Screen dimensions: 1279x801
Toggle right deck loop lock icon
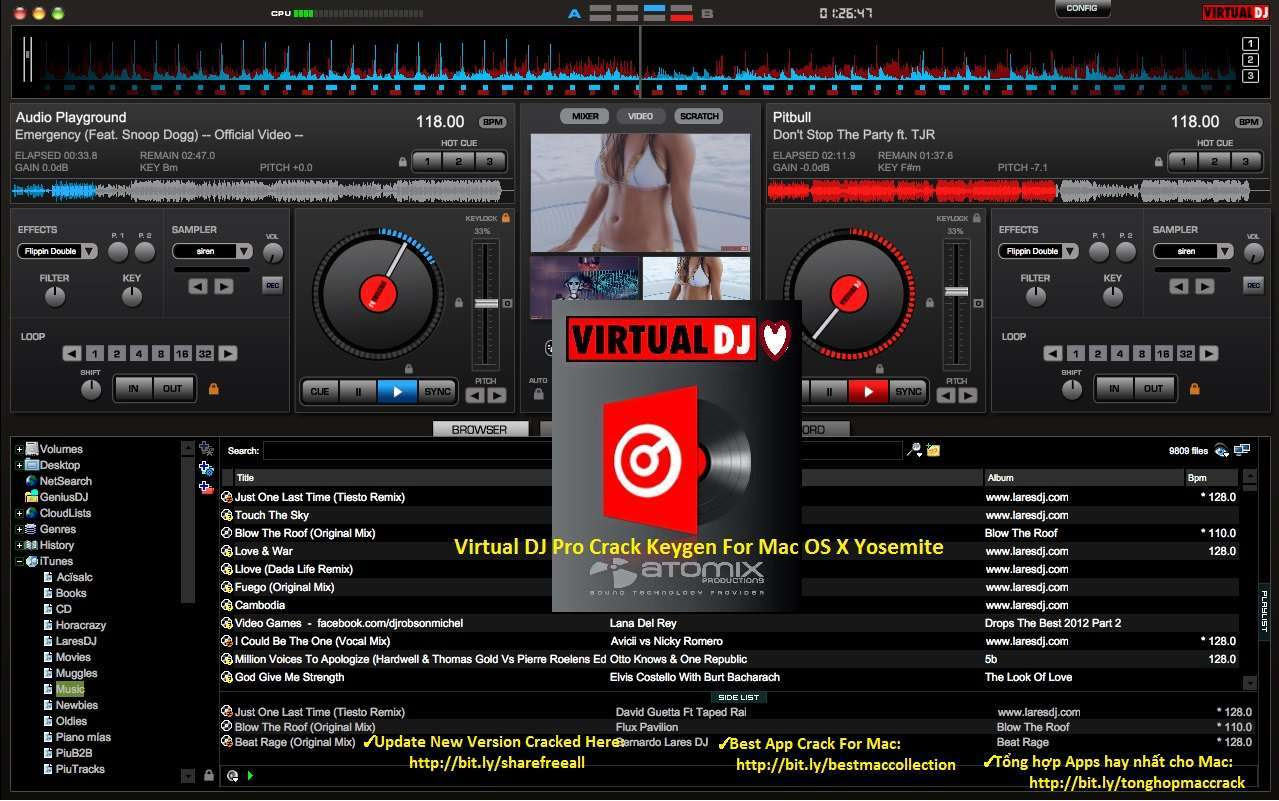tap(1194, 388)
